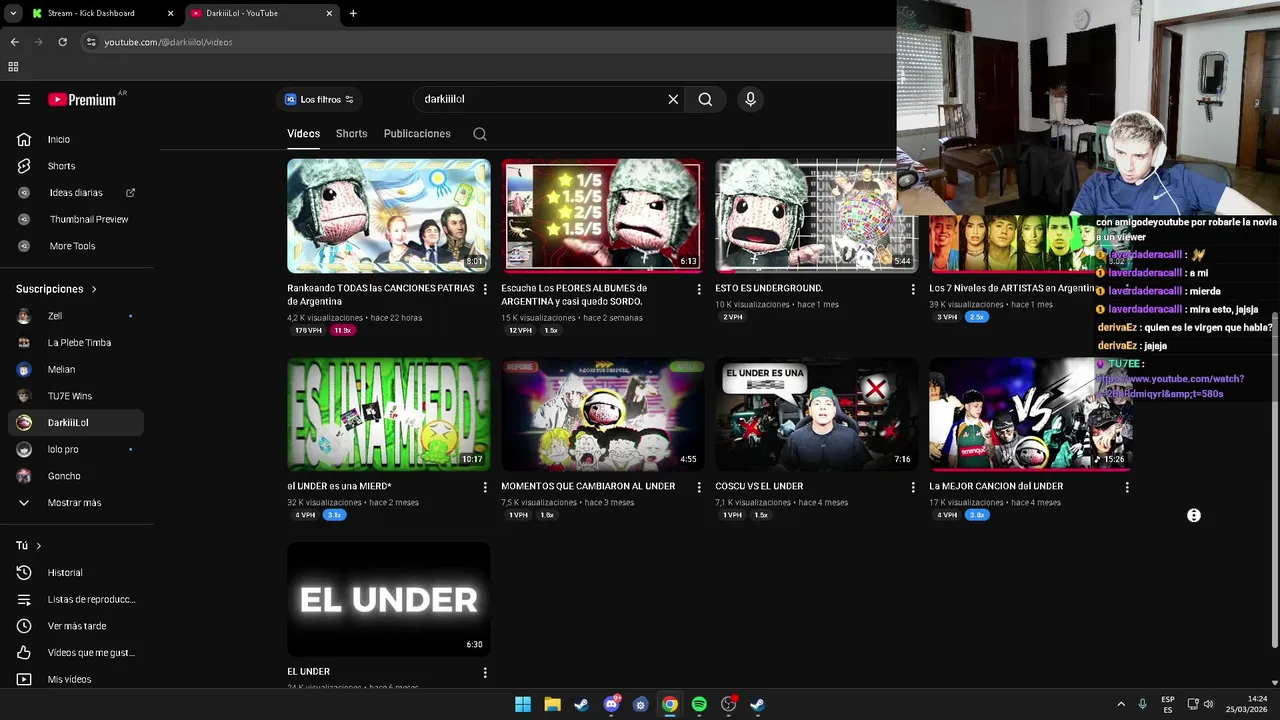Click the YouTube Premium logo

pos(82,99)
